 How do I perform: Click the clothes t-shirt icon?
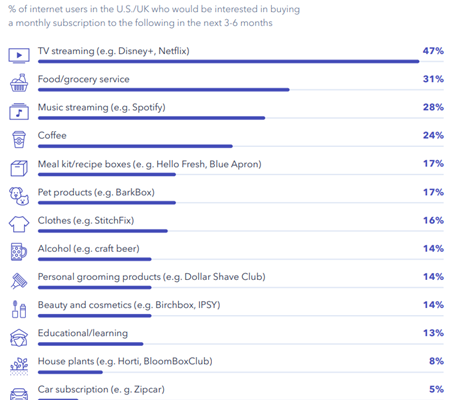tap(19, 224)
